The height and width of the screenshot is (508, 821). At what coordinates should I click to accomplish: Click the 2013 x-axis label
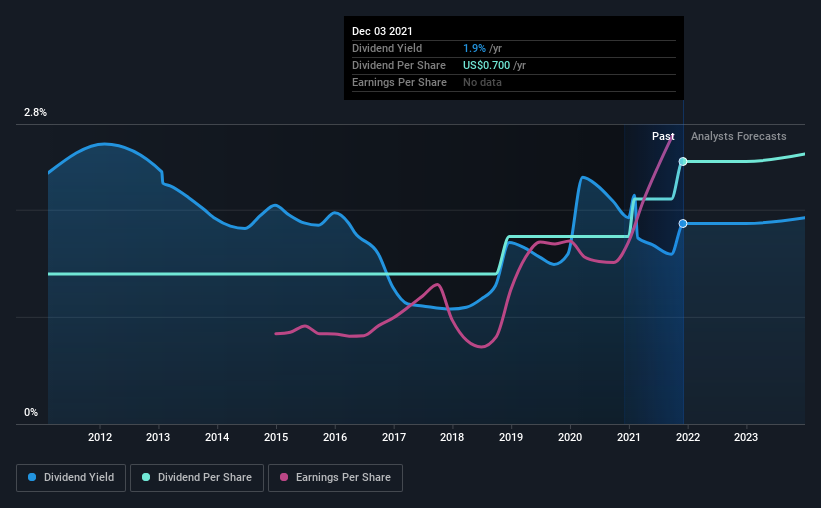158,437
